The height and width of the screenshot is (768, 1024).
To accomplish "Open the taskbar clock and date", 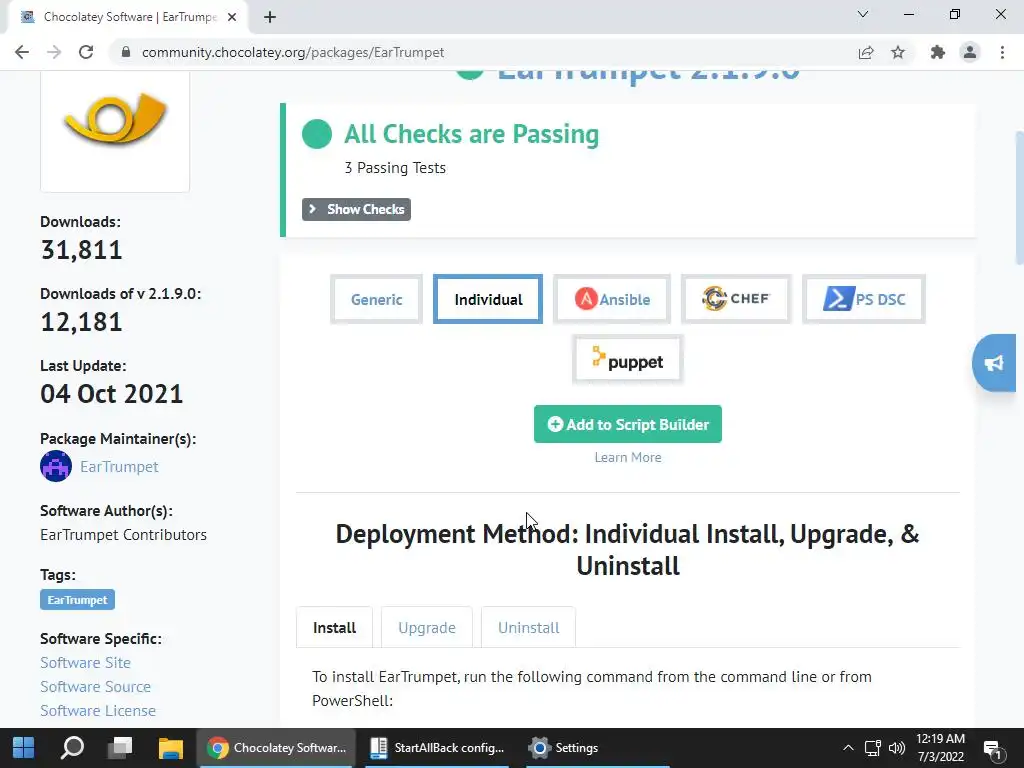I will click(x=940, y=748).
